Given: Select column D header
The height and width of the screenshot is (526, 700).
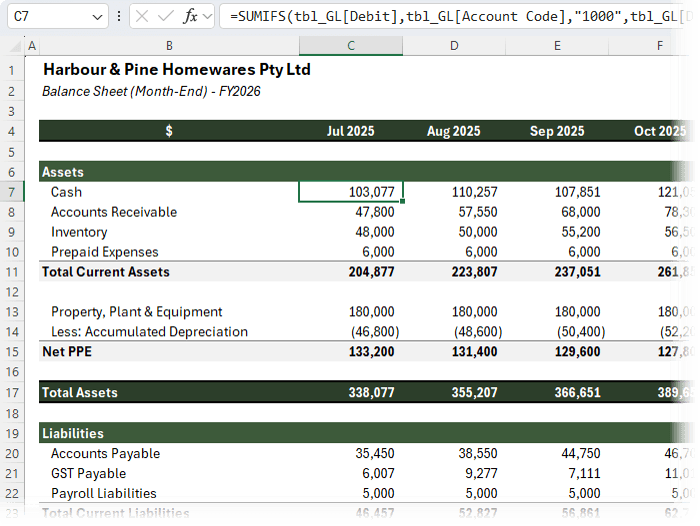Looking at the screenshot, I should [x=454, y=46].
